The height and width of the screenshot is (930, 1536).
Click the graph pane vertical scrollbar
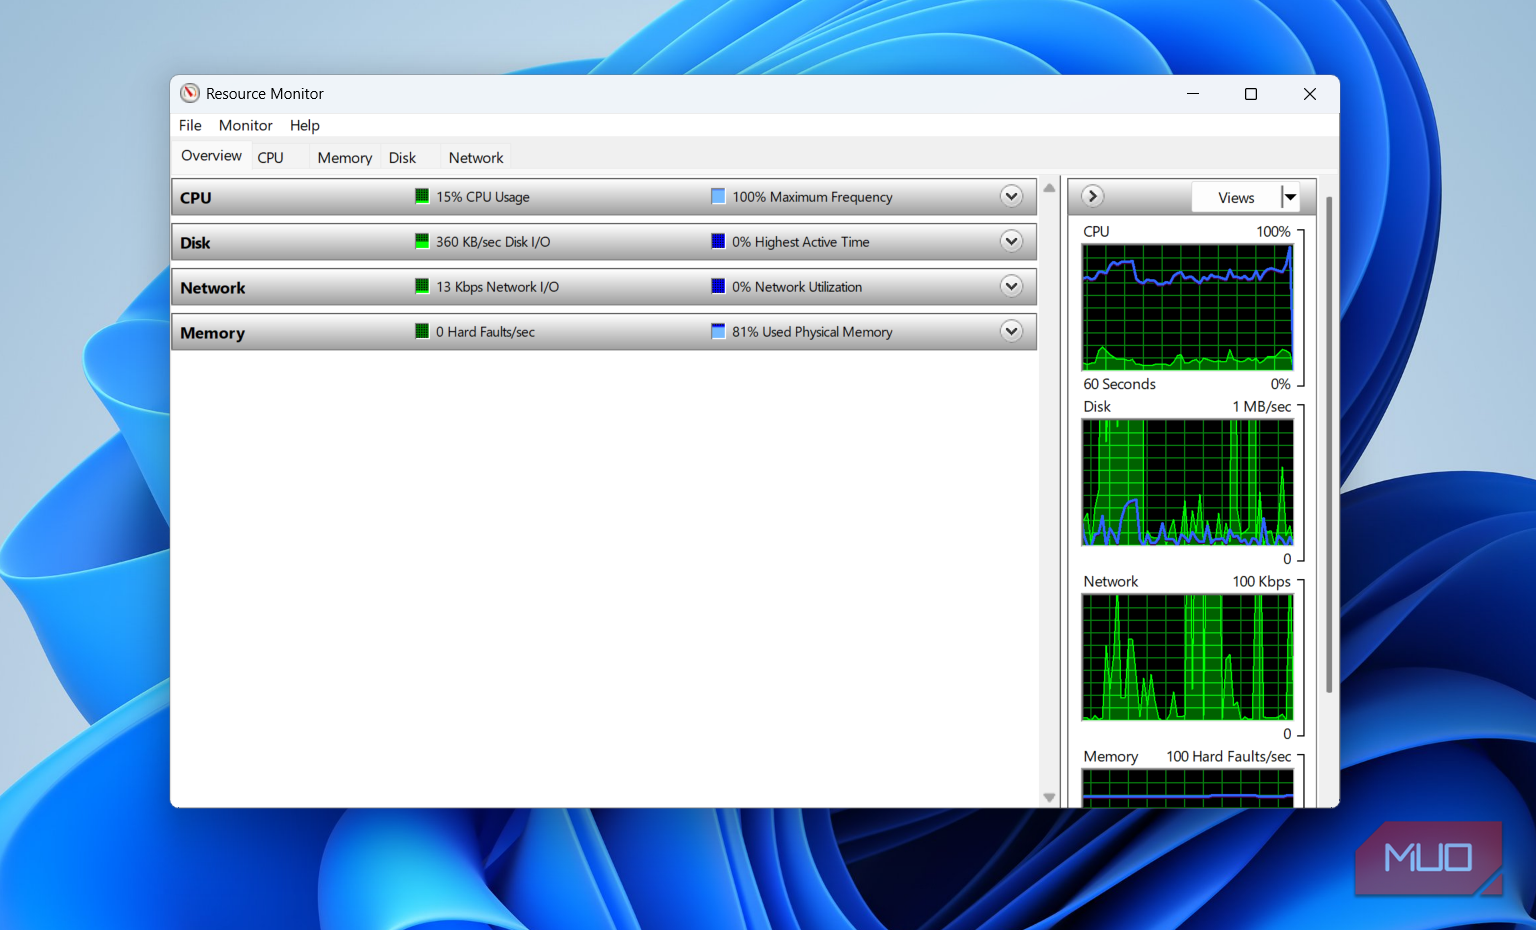[x=1329, y=445]
